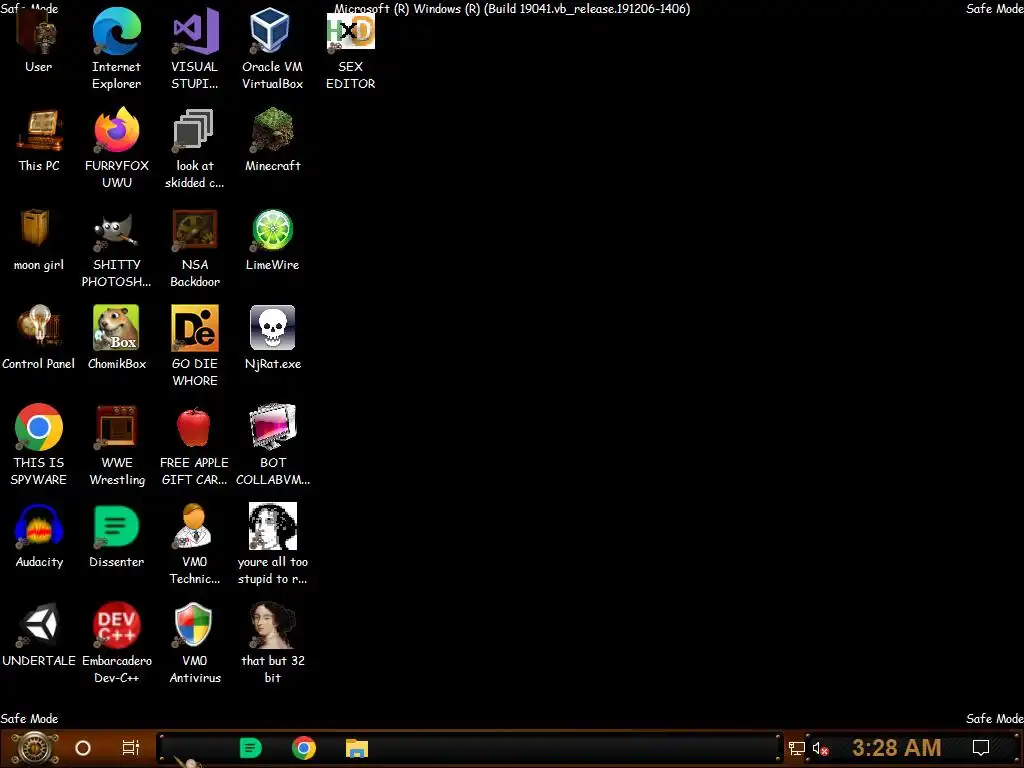Image resolution: width=1024 pixels, height=768 pixels.
Task: Open the notification center icon
Action: [x=981, y=748]
